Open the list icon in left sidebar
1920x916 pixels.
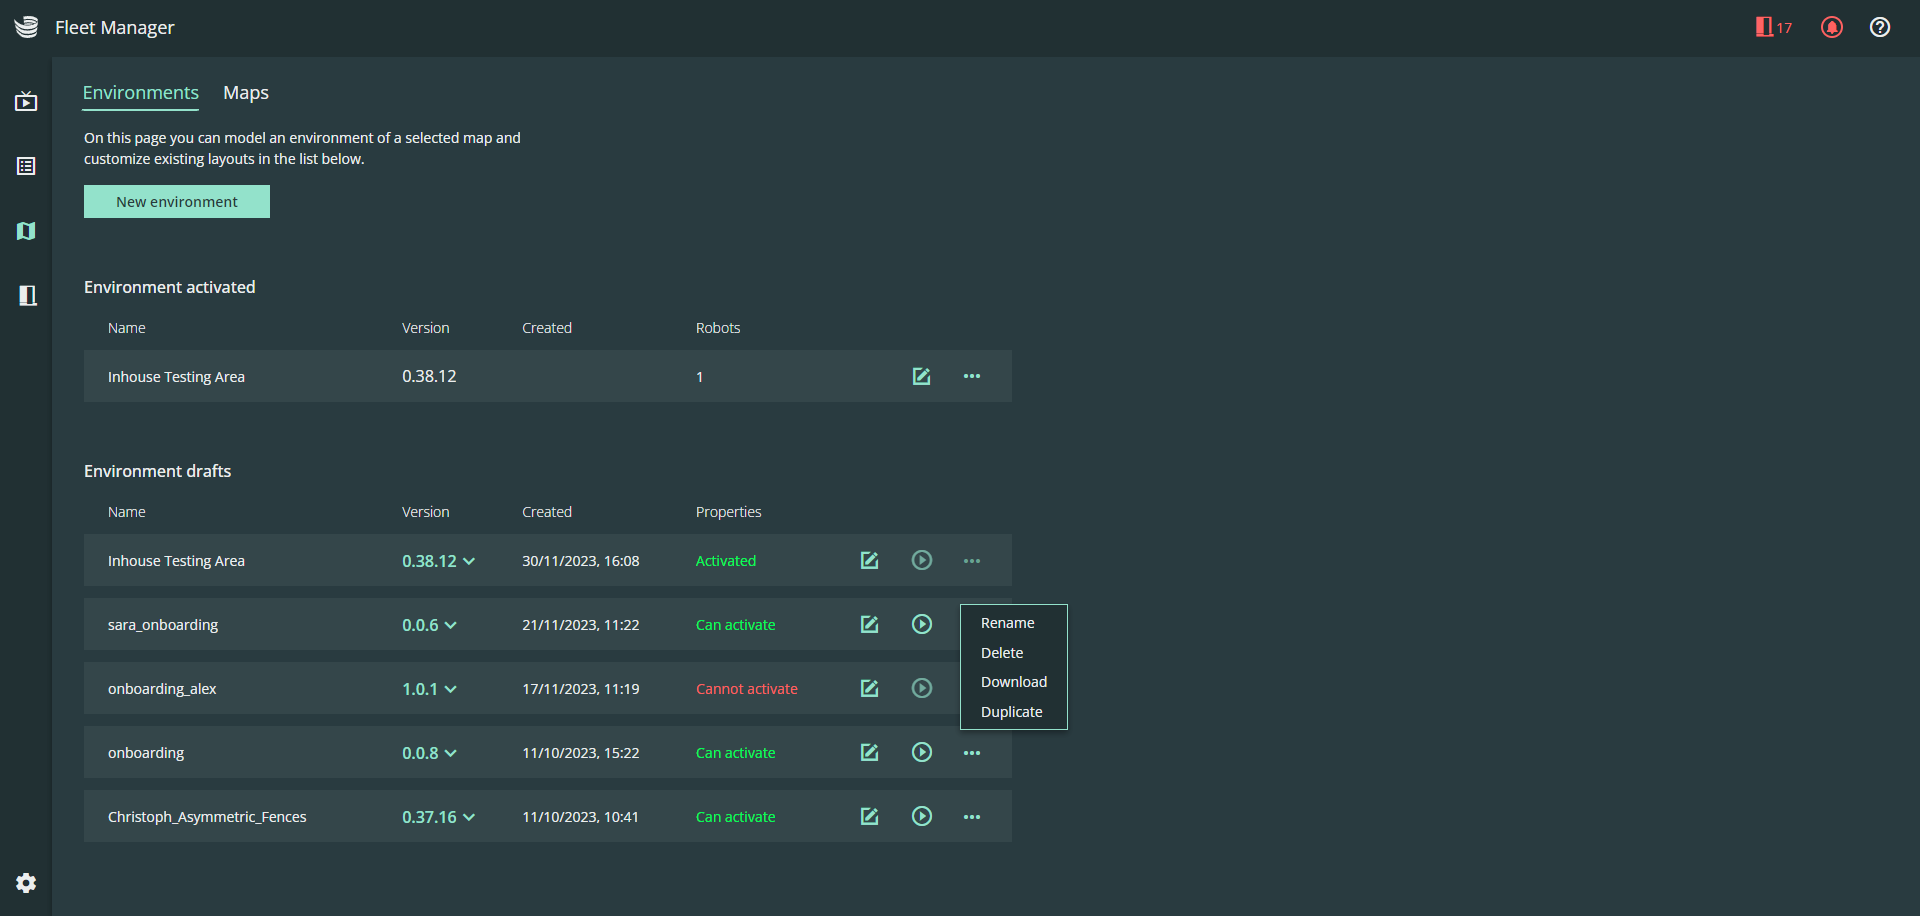click(x=26, y=166)
